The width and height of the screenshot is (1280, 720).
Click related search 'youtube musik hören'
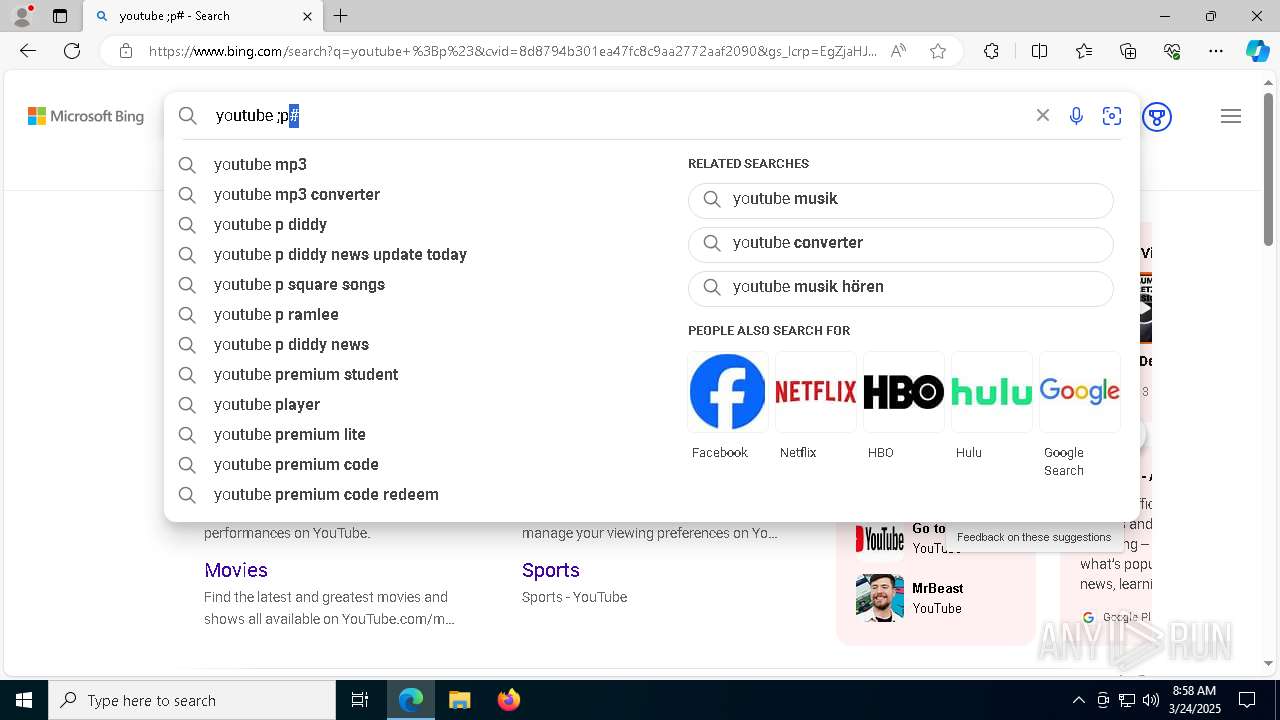pyautogui.click(x=900, y=287)
